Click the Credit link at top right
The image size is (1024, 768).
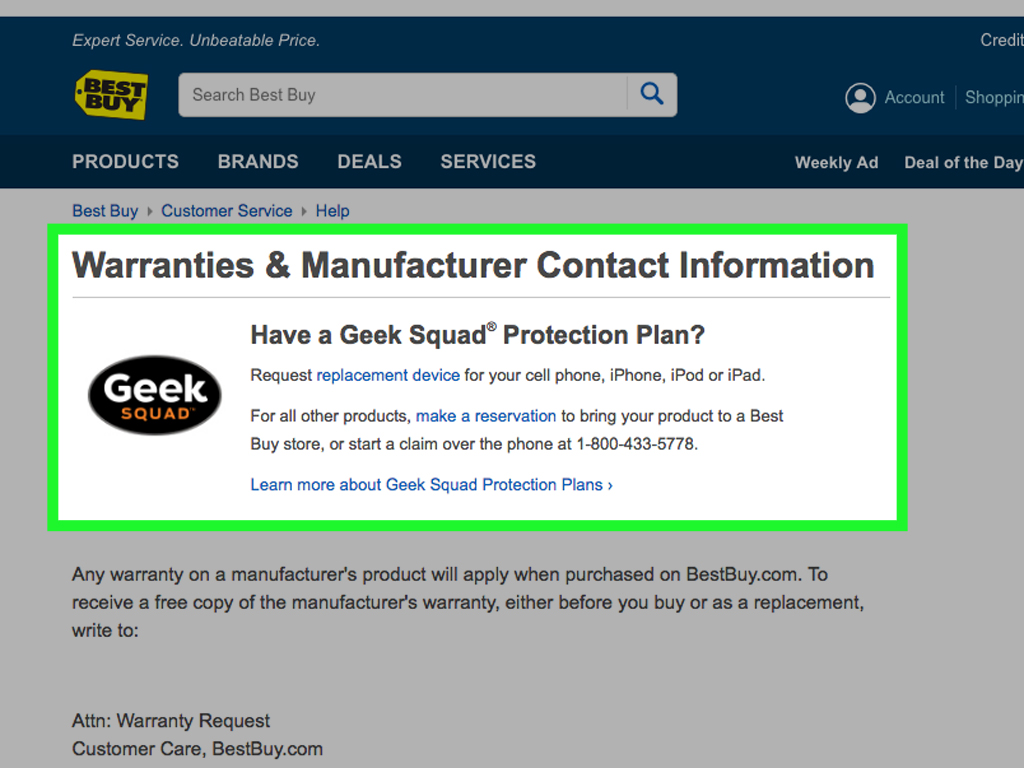1001,40
